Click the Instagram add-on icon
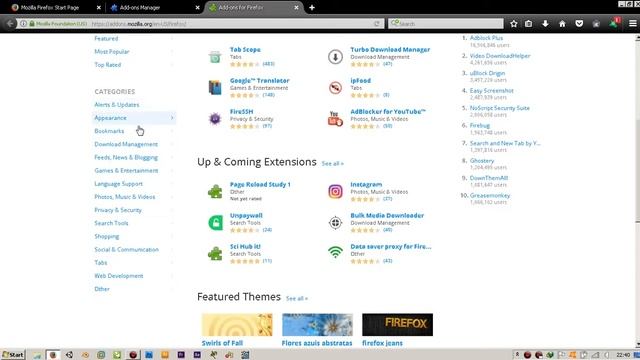Image resolution: width=640 pixels, height=360 pixels. pos(335,191)
